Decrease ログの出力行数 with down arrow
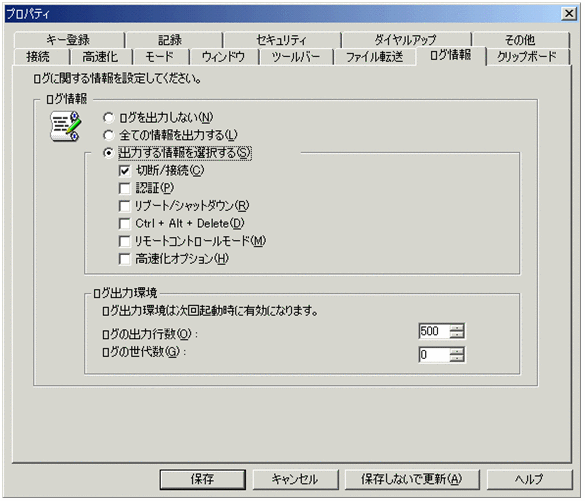The image size is (585, 501). pos(457,335)
